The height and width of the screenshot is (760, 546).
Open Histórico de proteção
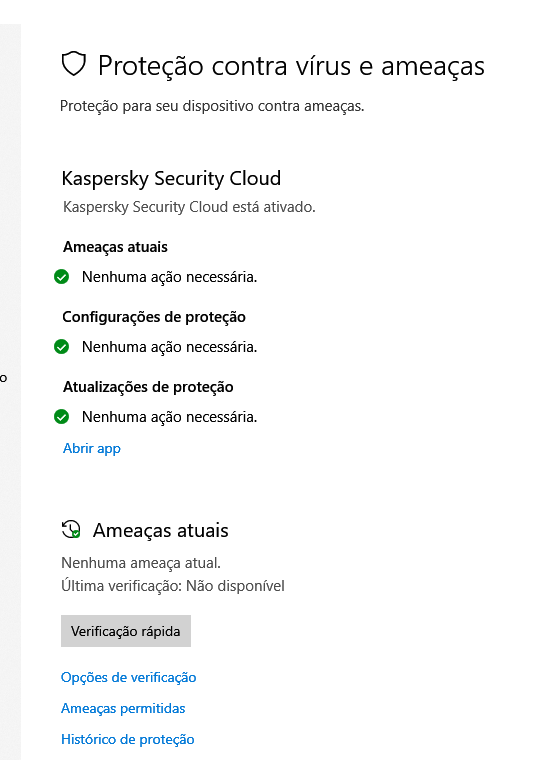128,739
